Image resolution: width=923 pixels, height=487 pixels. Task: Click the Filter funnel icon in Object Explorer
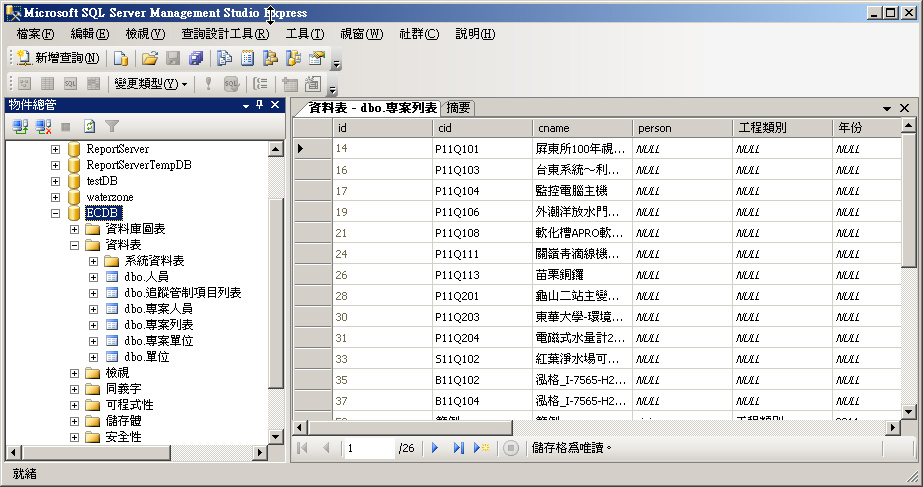112,126
